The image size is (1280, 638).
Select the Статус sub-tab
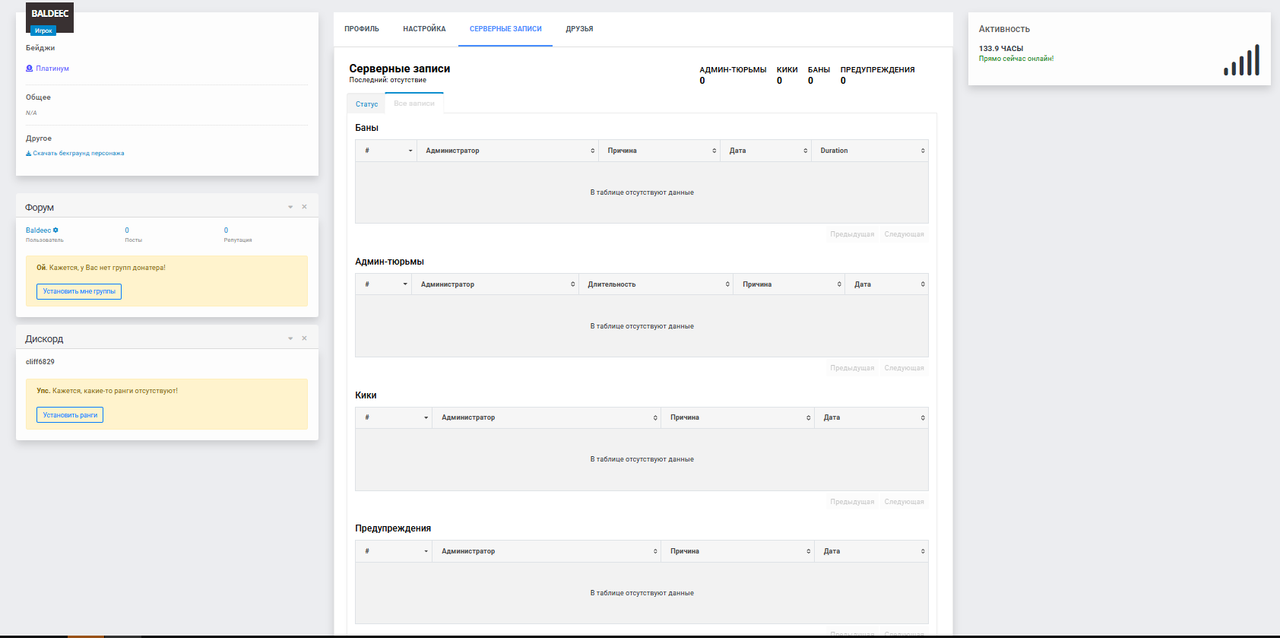(x=367, y=104)
